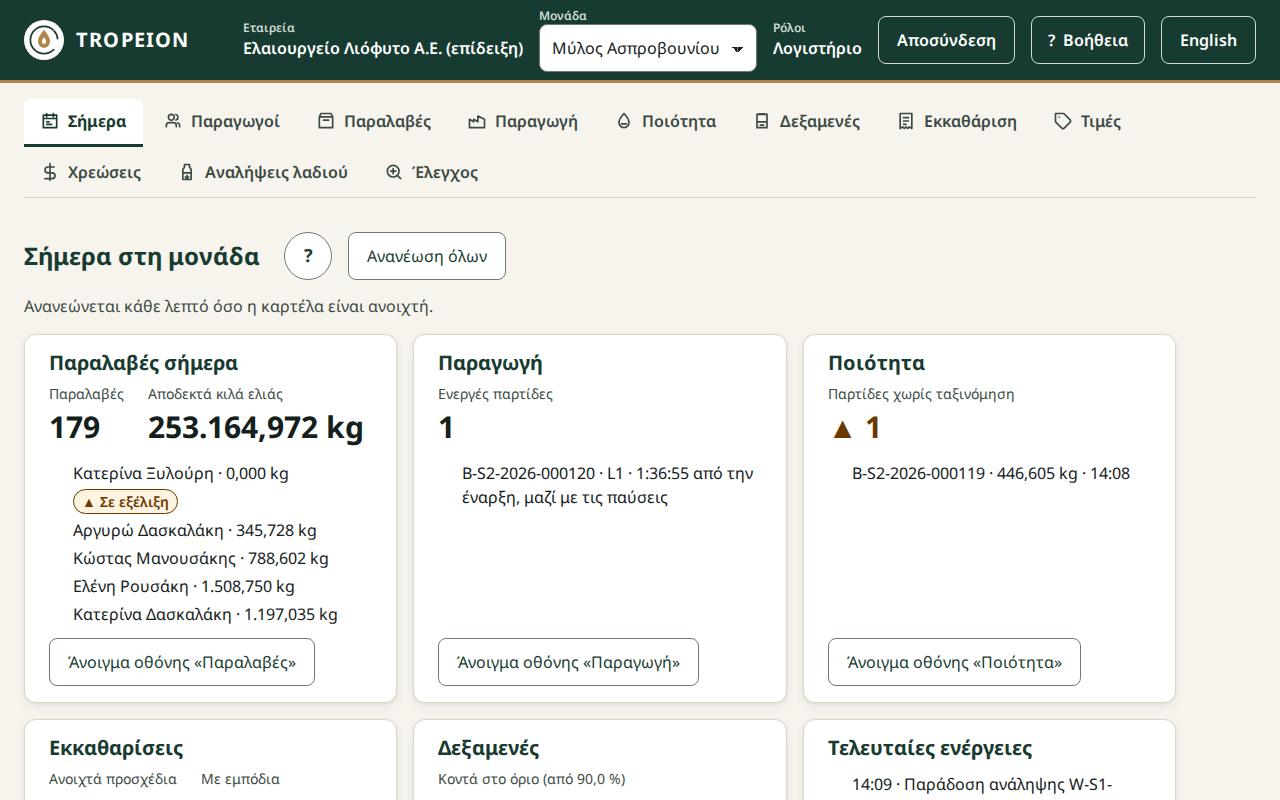Click Άνοιγμα οθόνης «Ποιότητα» button

click(x=954, y=662)
